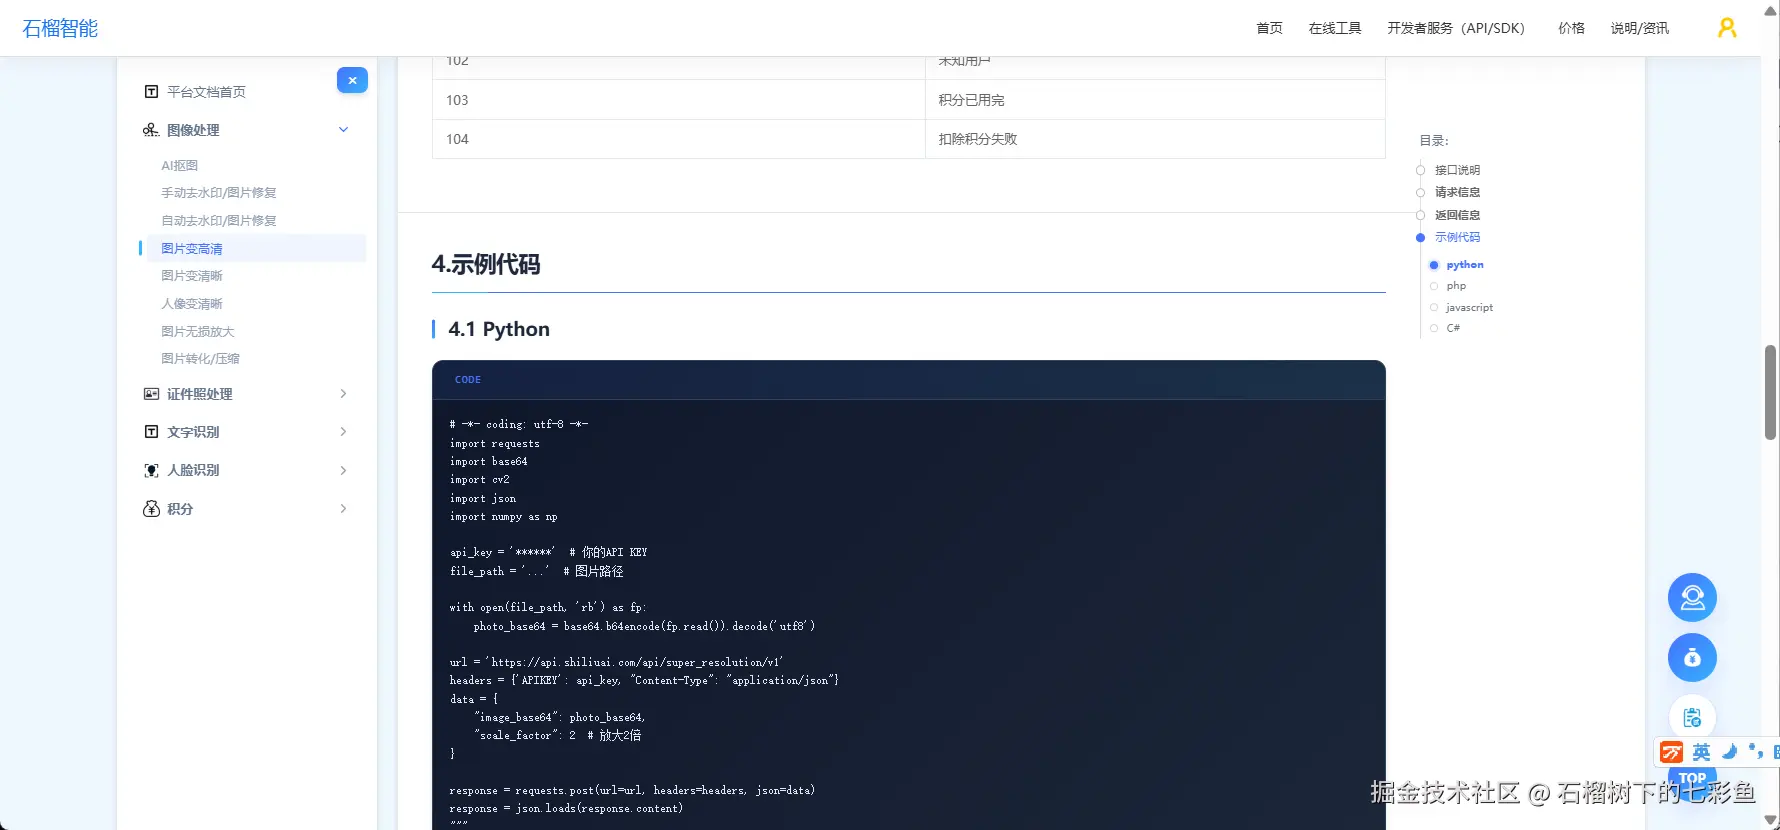Click the 积分 money bag icon in the sidebar

[x=151, y=509]
